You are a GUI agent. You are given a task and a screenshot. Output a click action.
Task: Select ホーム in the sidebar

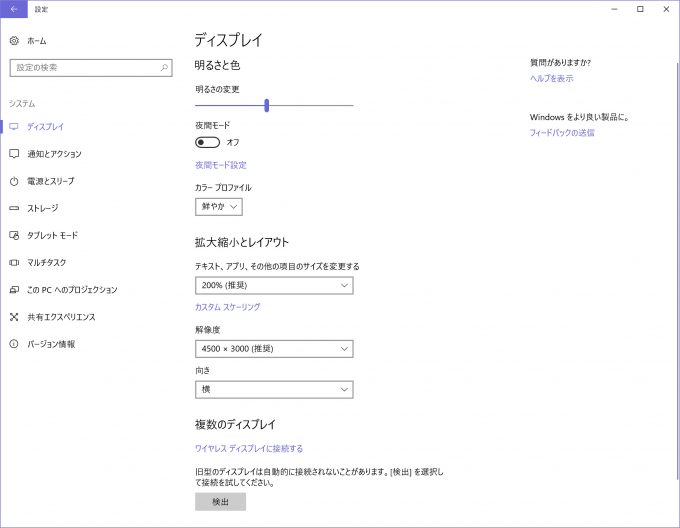point(37,41)
